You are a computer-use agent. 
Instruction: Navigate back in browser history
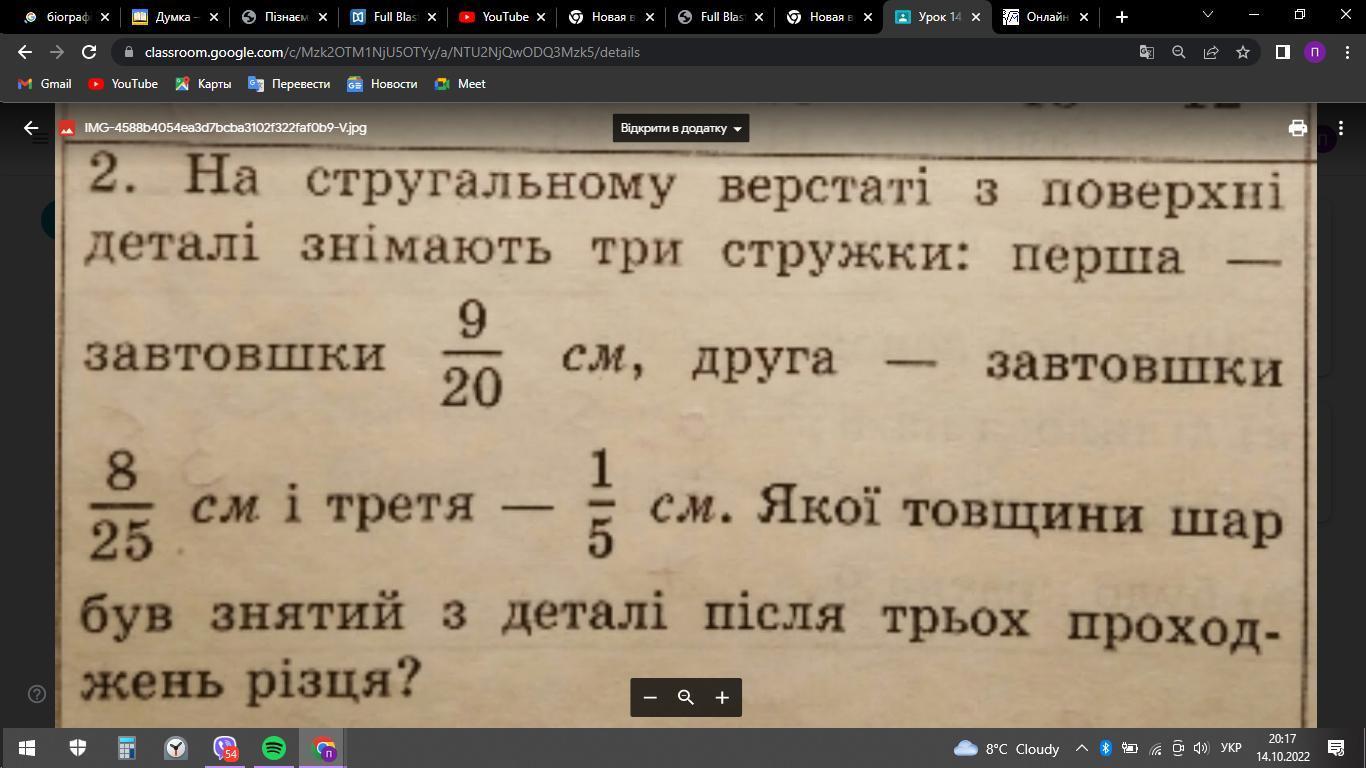click(x=25, y=52)
